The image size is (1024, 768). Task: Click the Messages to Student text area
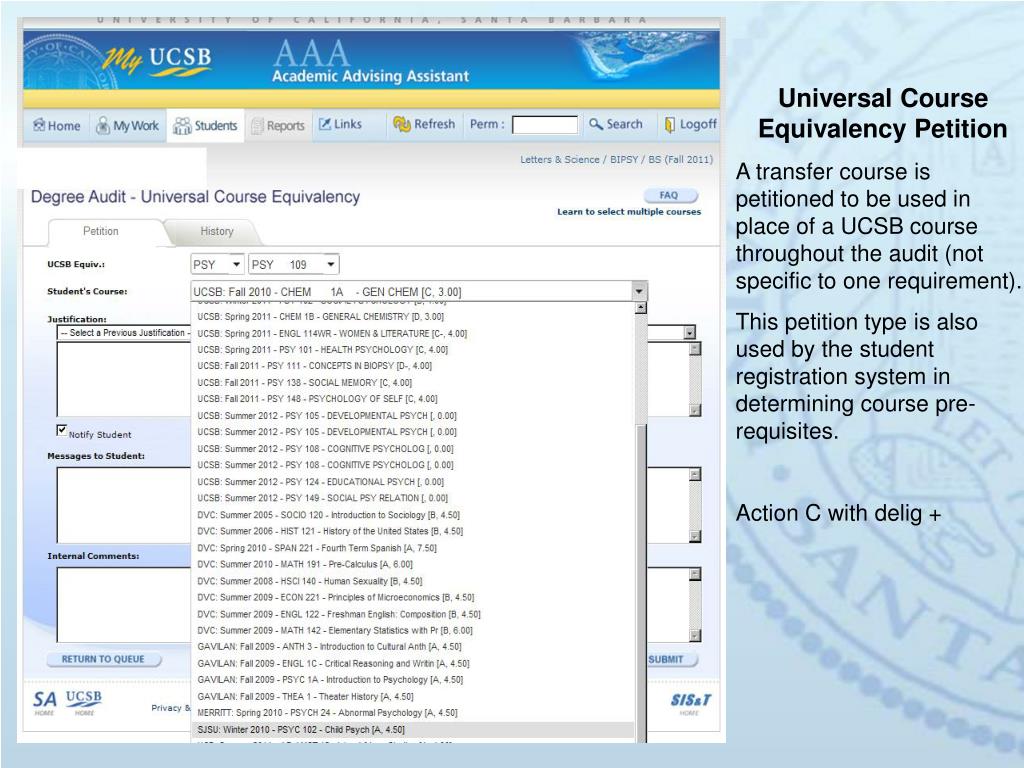[123, 504]
